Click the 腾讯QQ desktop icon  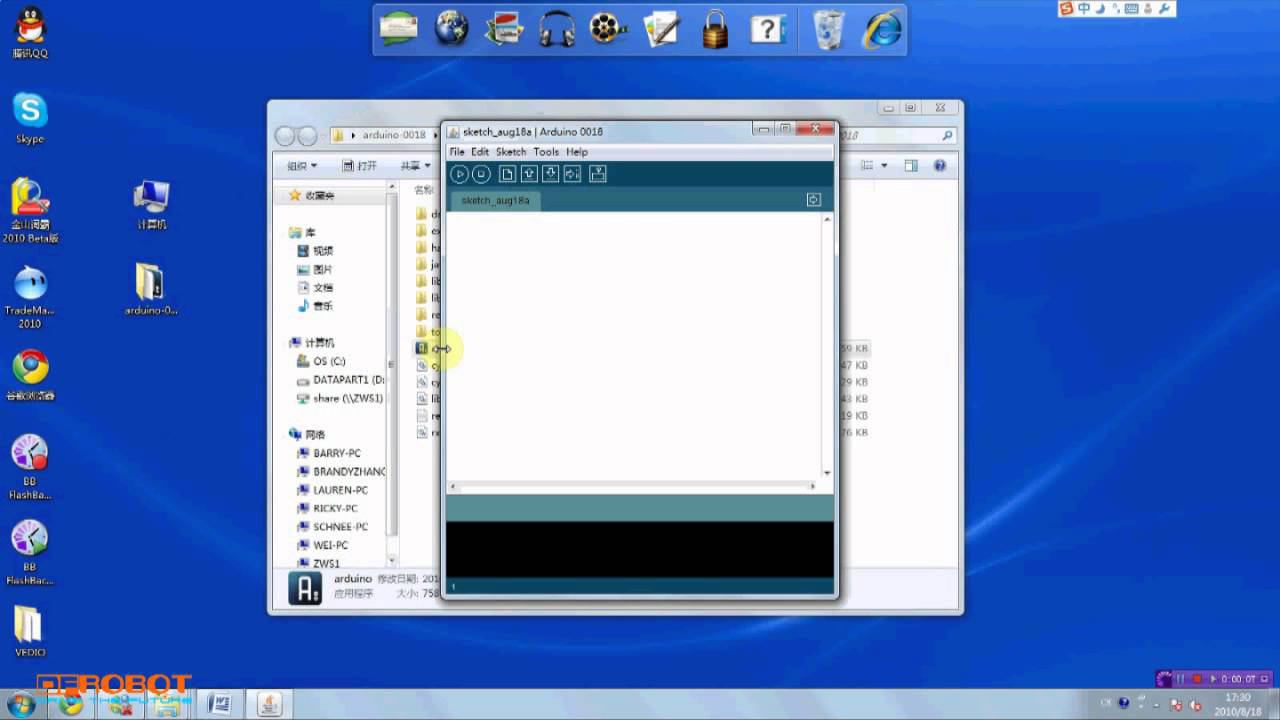(30, 33)
